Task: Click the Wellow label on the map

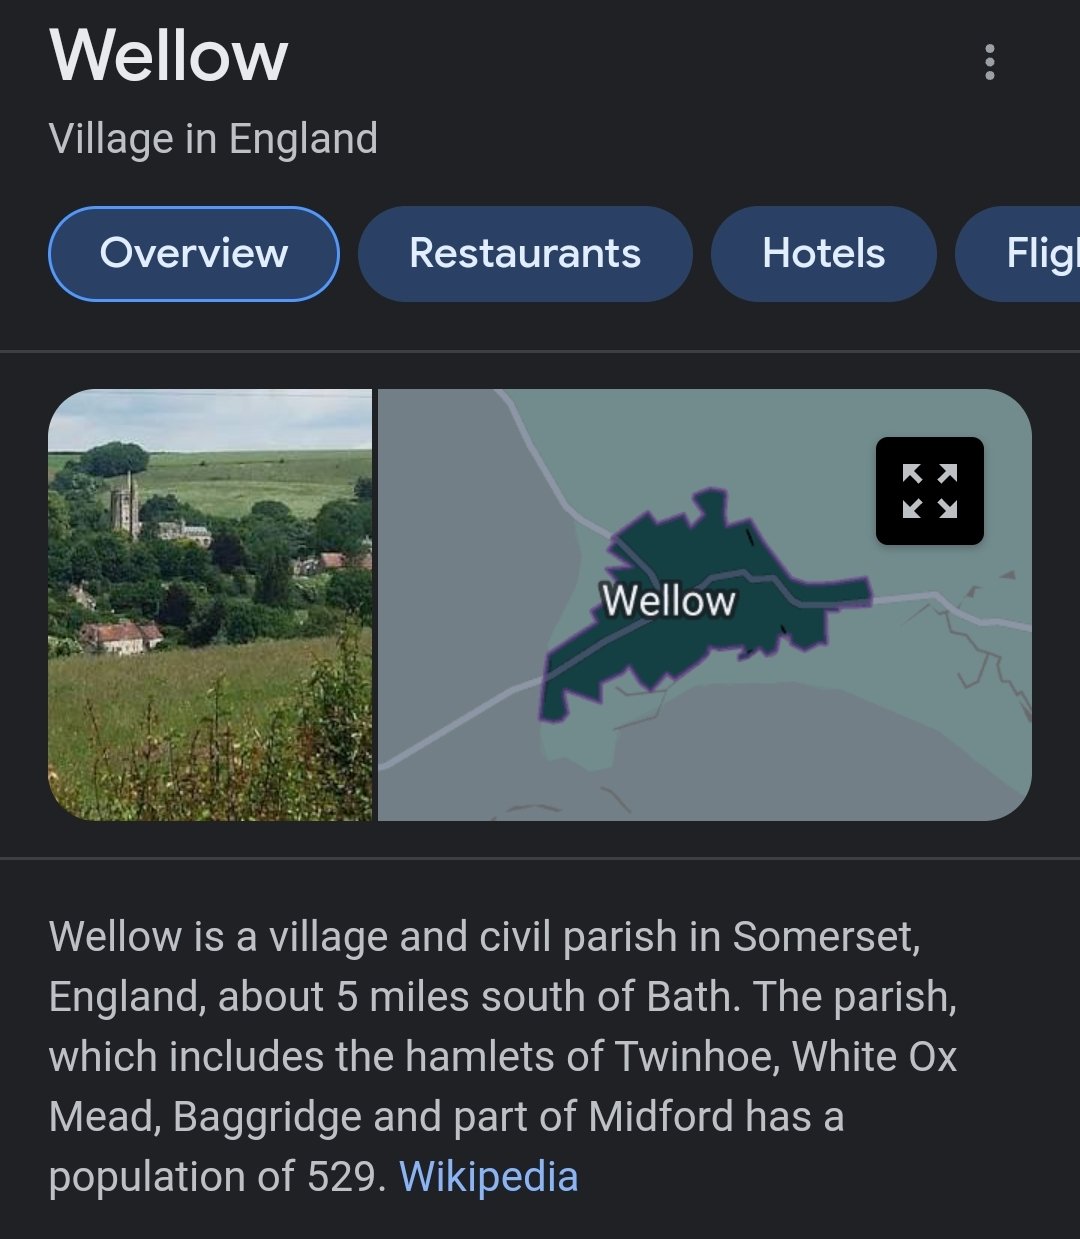Action: click(x=668, y=601)
